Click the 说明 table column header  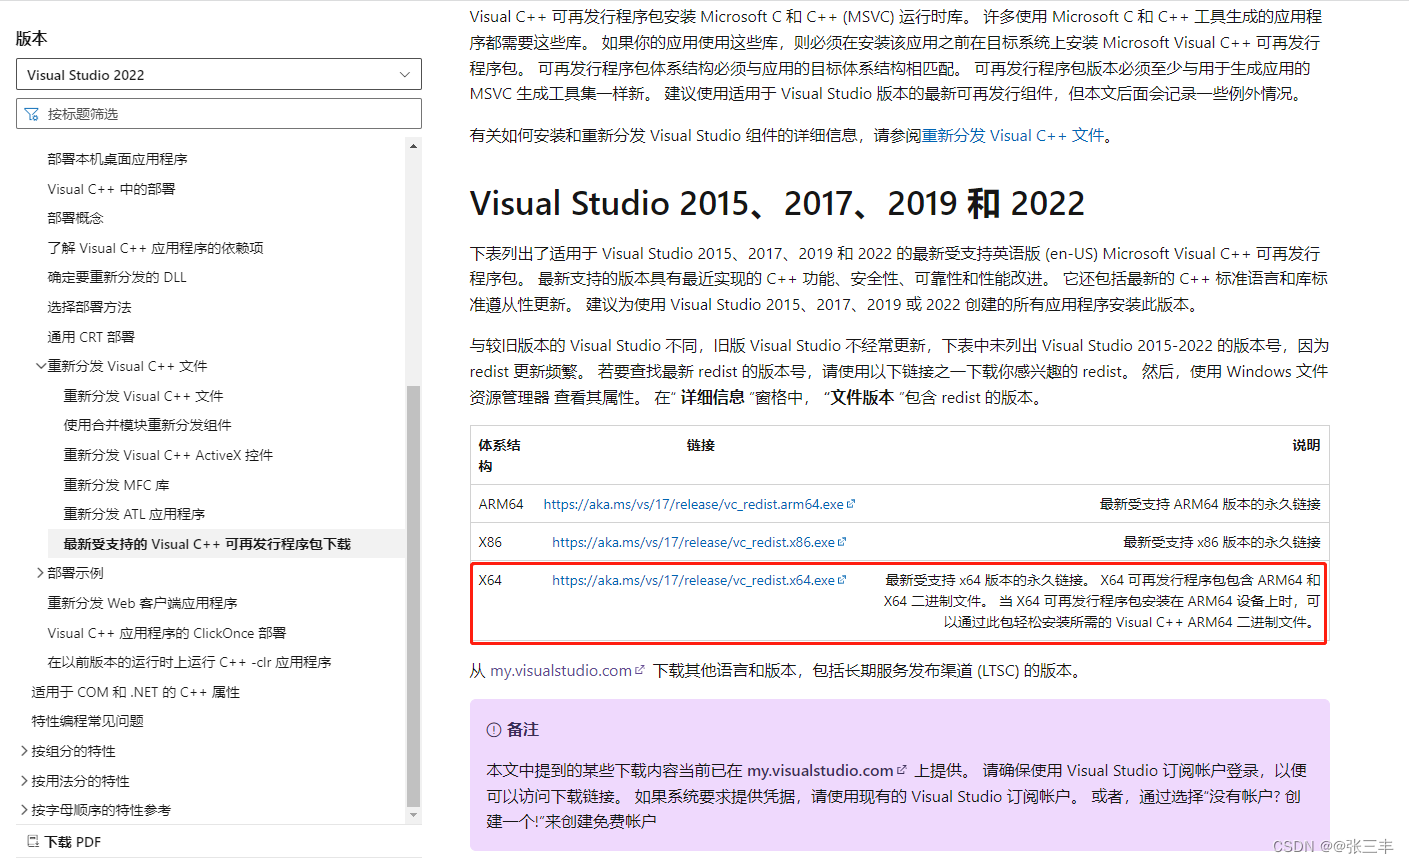point(1306,445)
